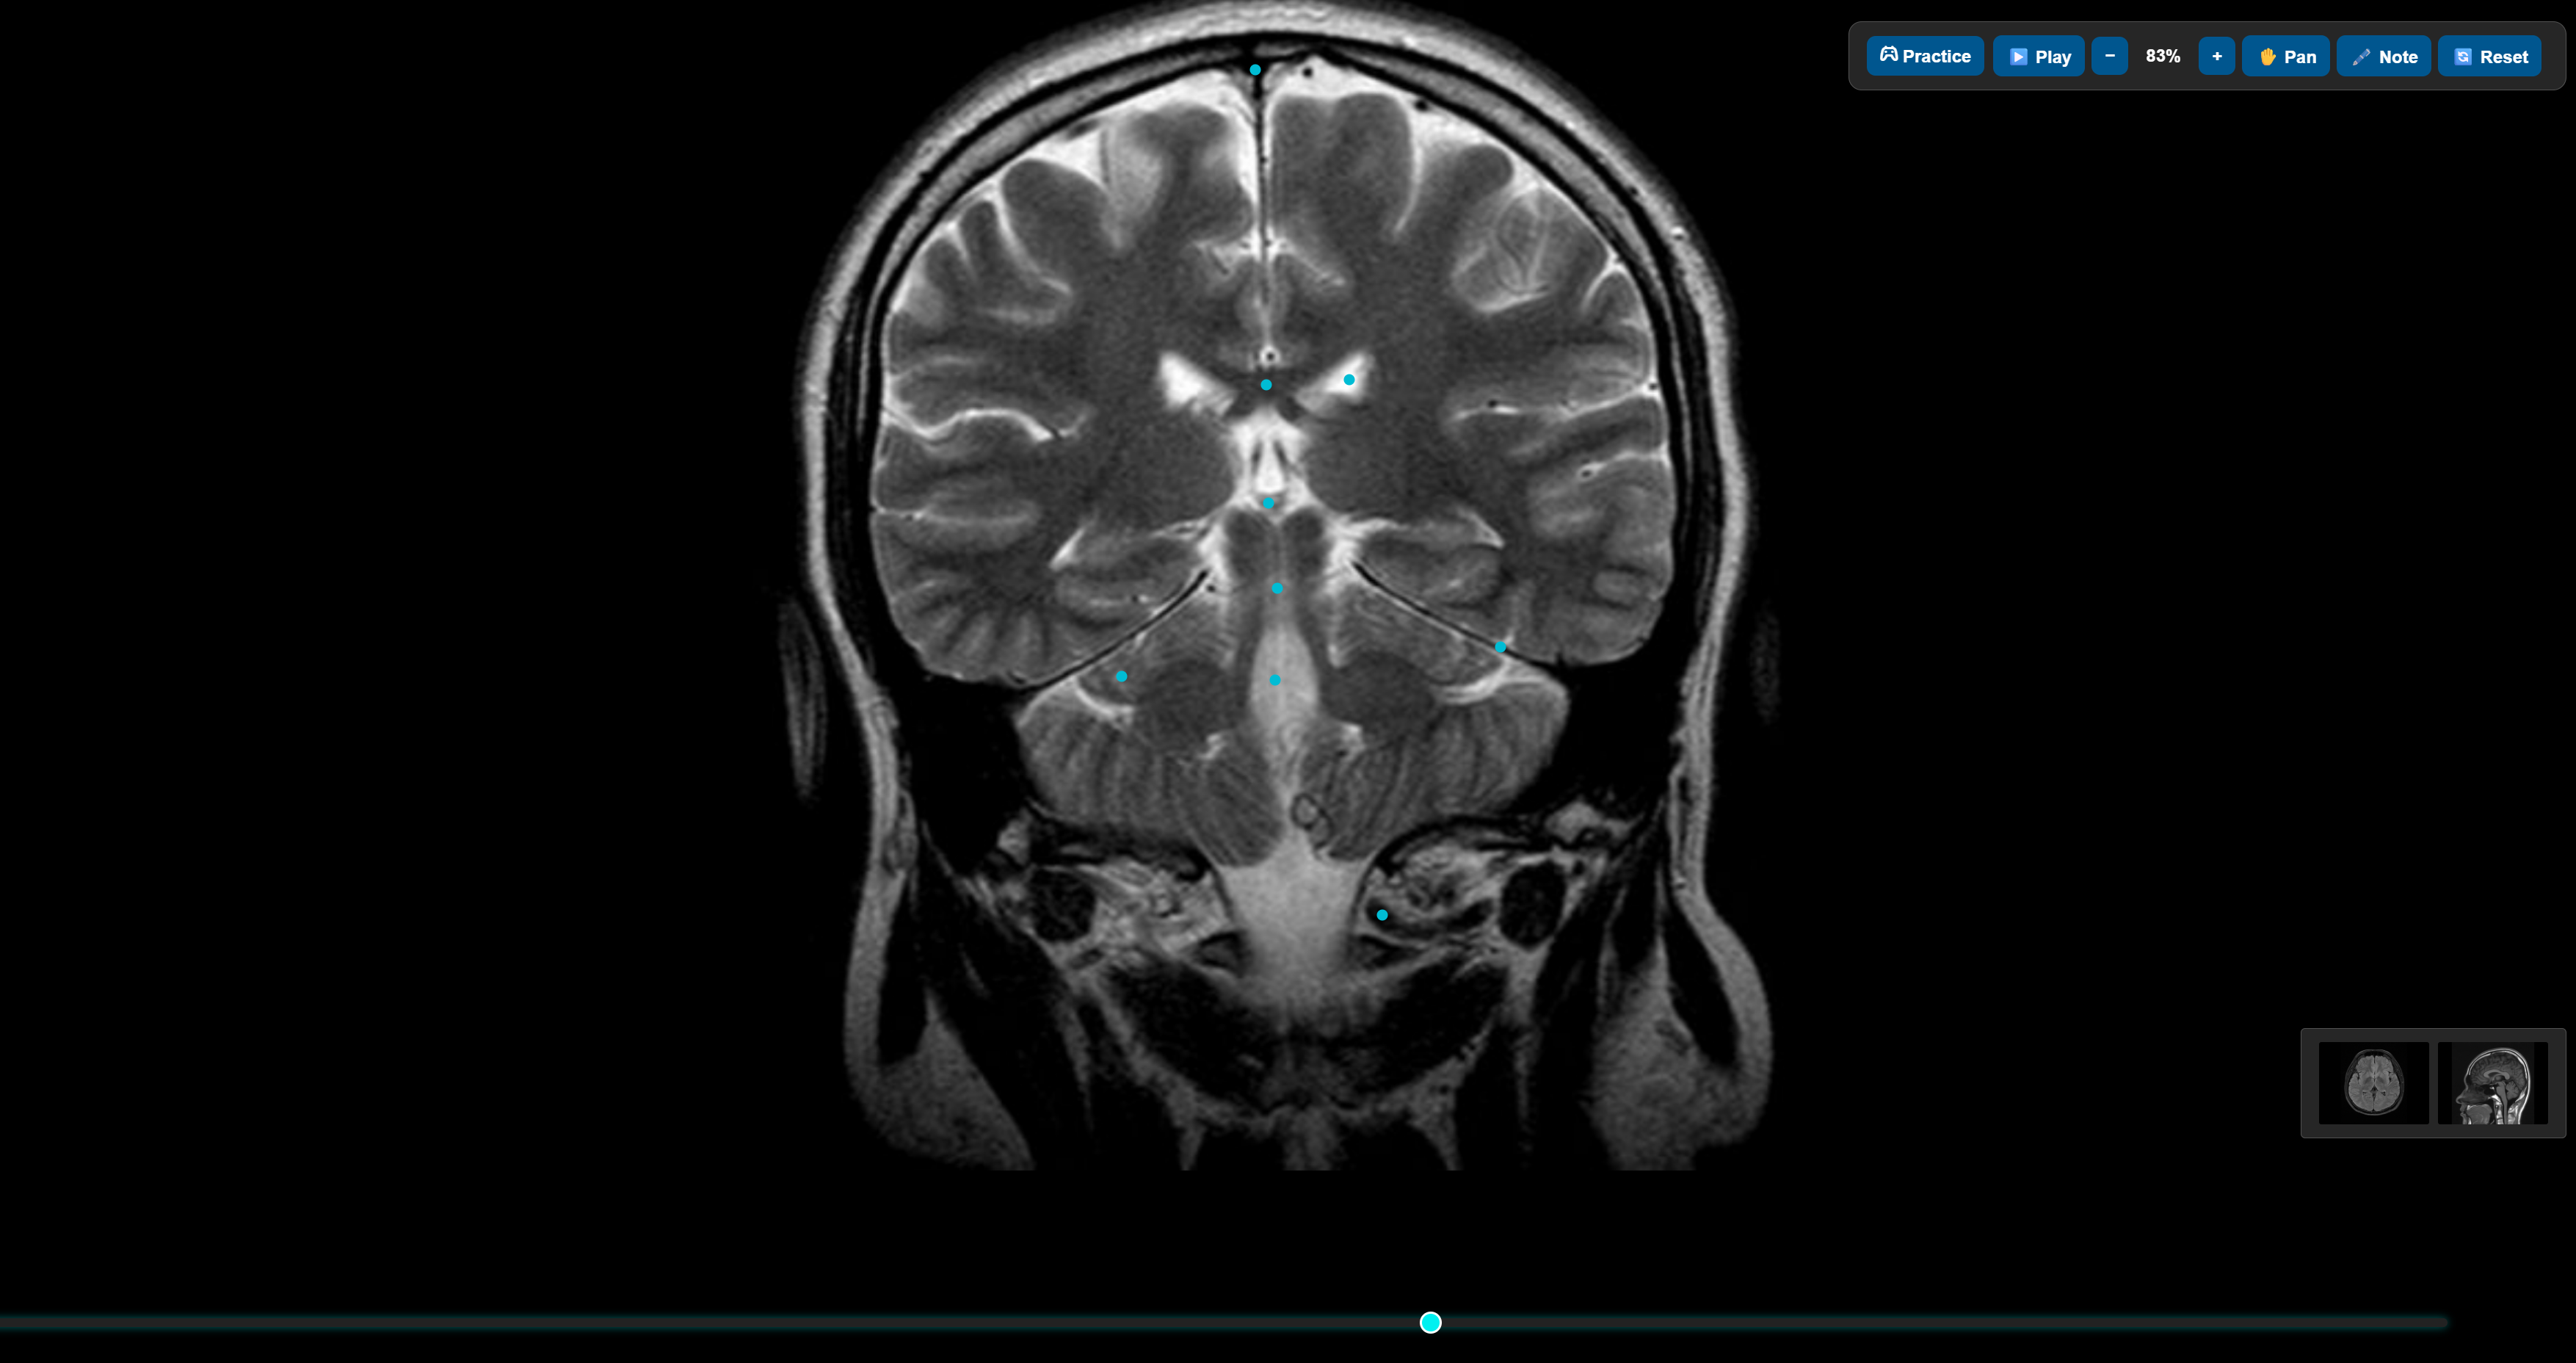Start slice playback with Play

pos(2038,57)
